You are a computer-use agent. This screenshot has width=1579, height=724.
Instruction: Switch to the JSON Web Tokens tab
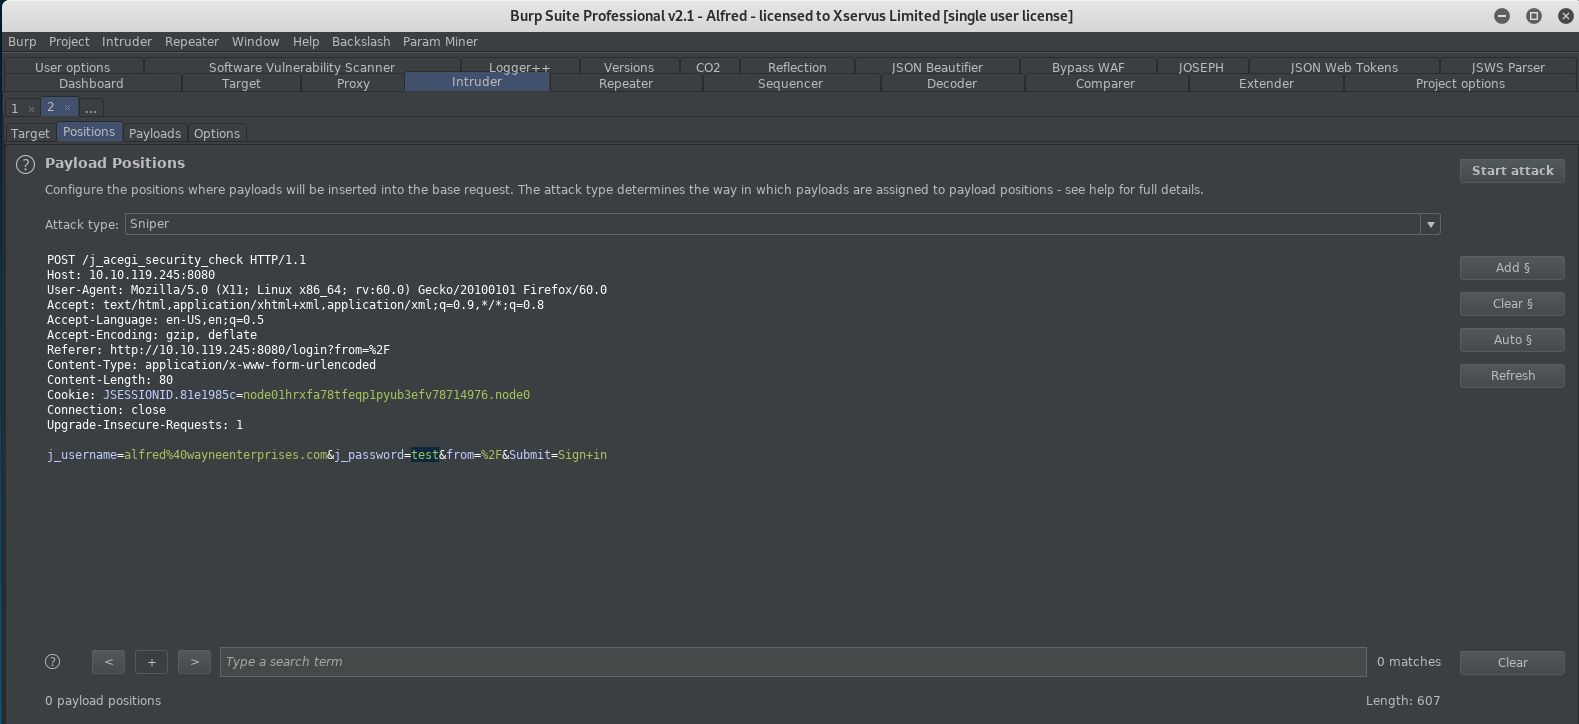1344,67
